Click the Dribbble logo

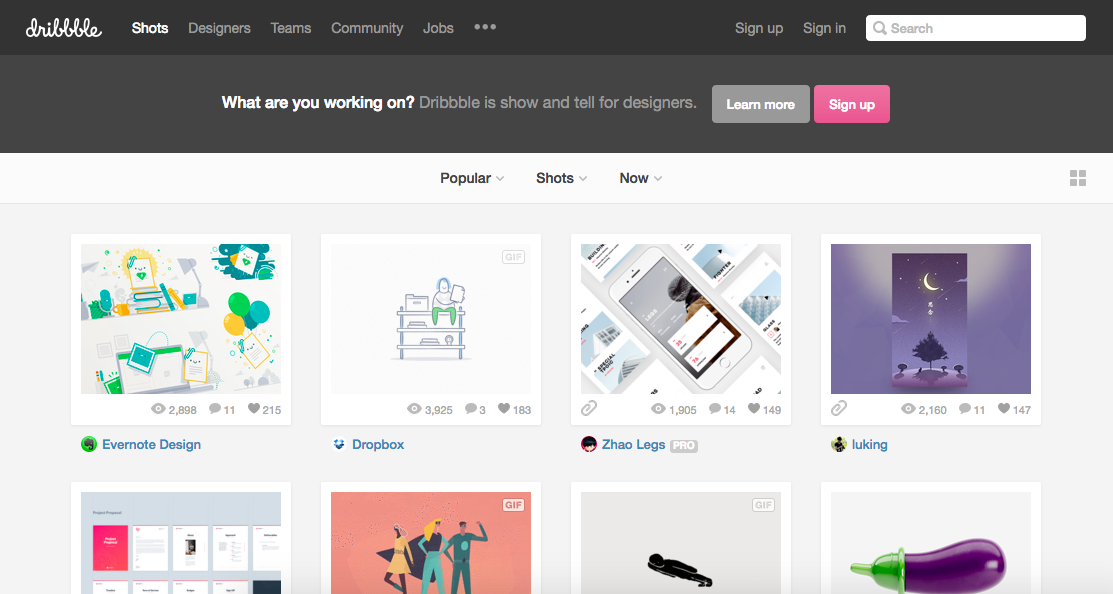point(62,28)
